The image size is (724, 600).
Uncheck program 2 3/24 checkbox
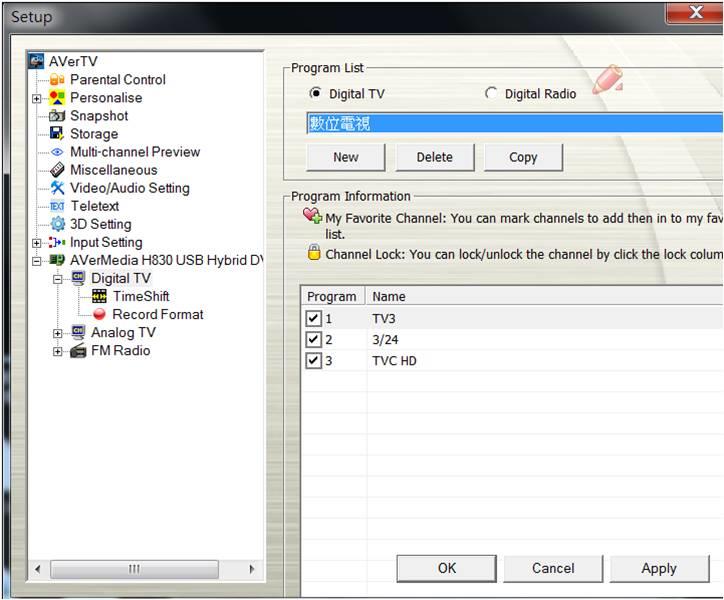314,339
